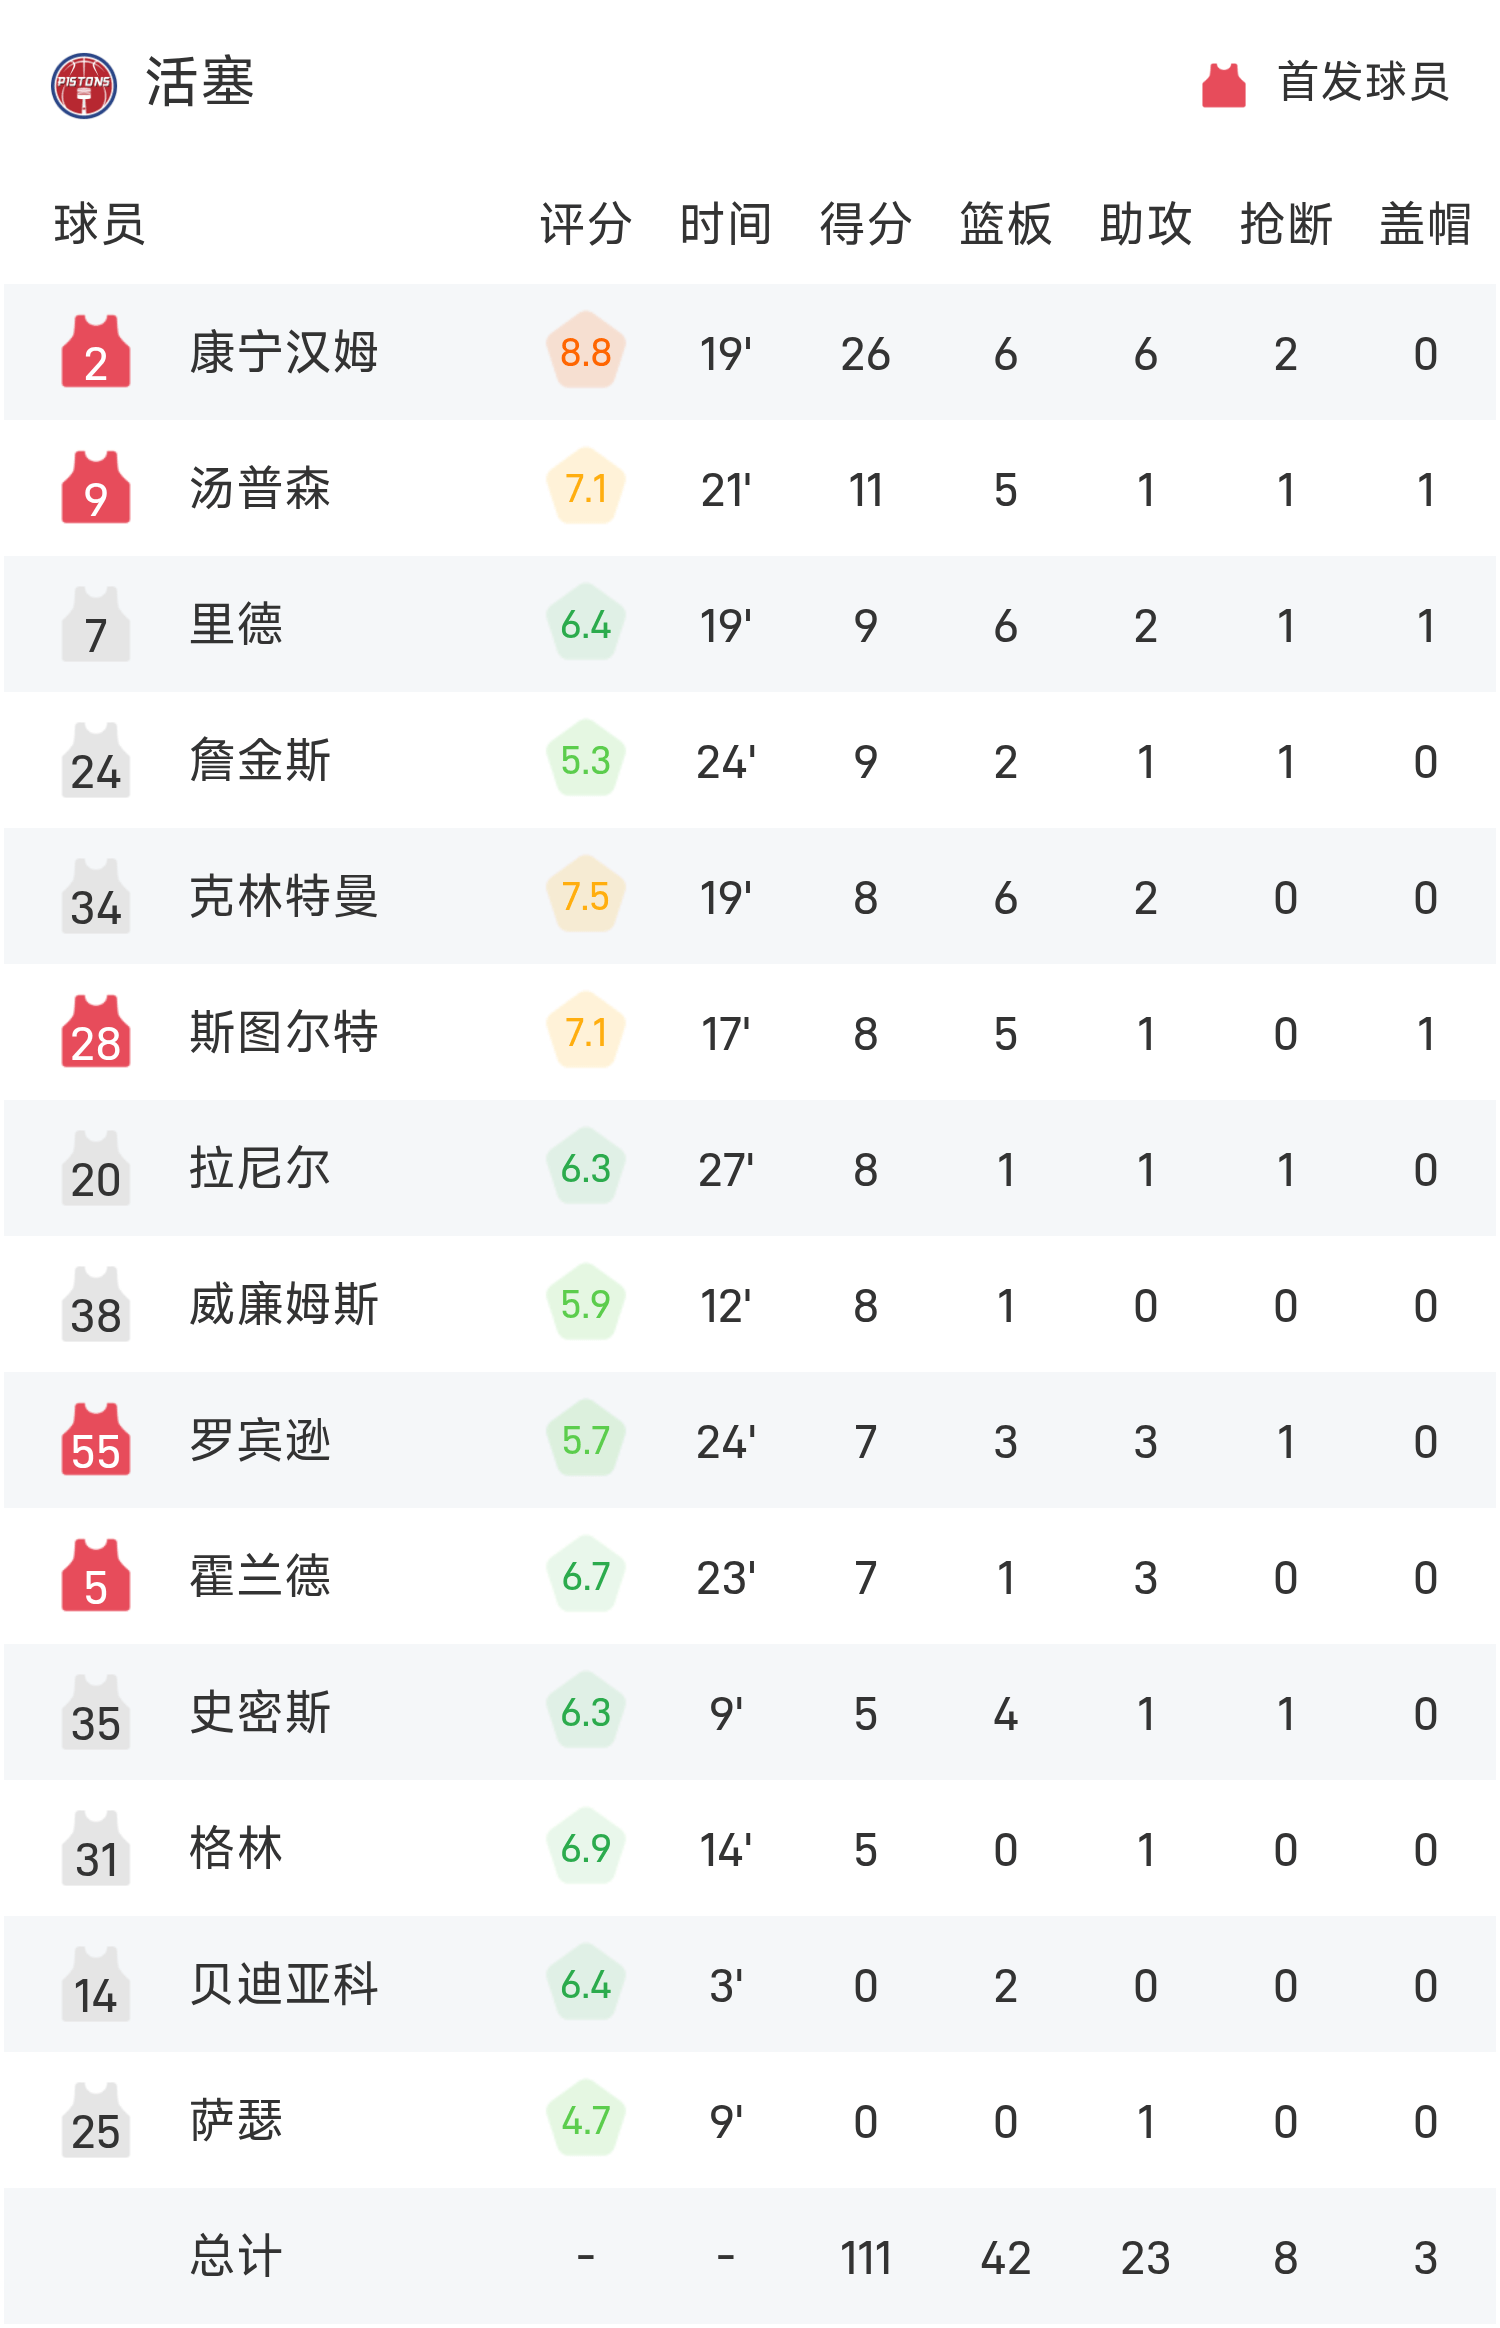Click the 8.8 rating badge

pyautogui.click(x=586, y=352)
